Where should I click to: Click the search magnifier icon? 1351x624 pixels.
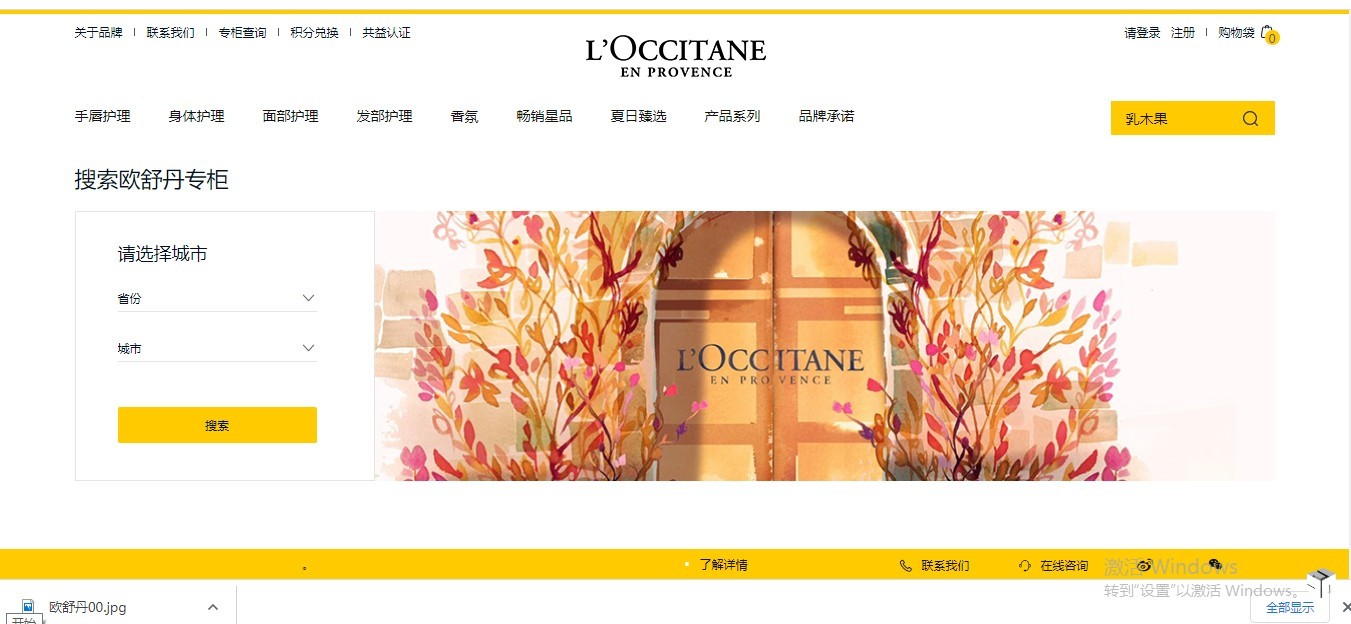click(x=1250, y=119)
